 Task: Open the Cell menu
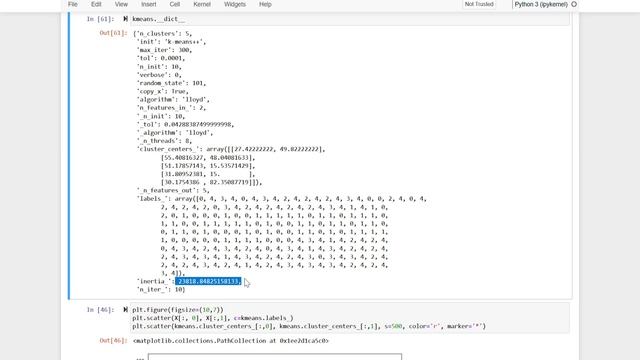[x=175, y=4]
